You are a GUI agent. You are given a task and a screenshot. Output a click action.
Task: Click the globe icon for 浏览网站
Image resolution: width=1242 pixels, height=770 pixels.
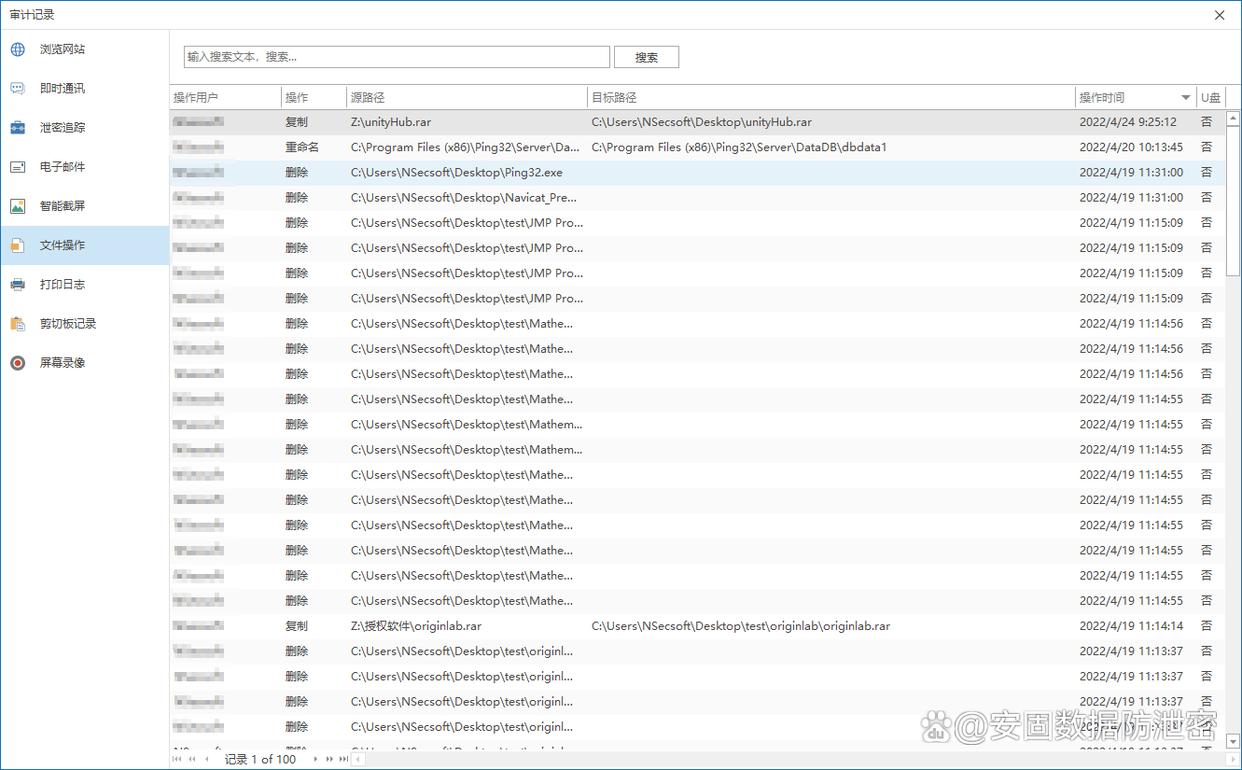[x=18, y=49]
